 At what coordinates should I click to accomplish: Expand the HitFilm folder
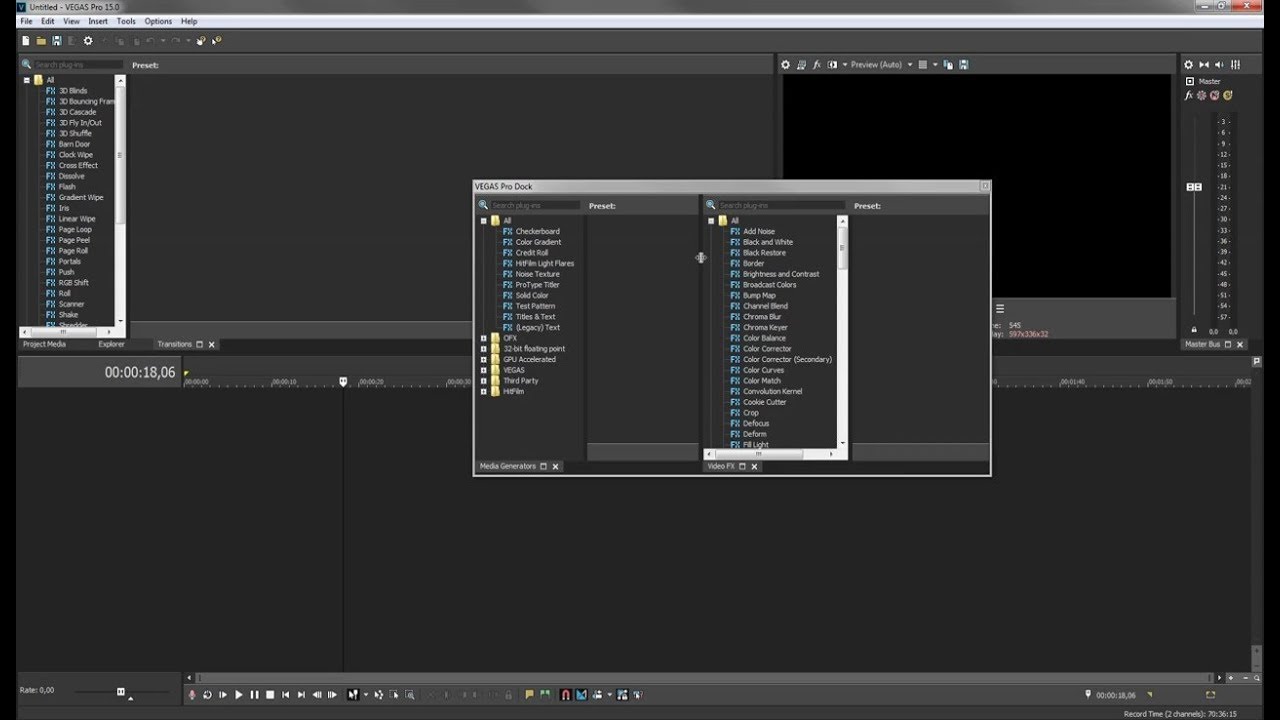tap(483, 391)
